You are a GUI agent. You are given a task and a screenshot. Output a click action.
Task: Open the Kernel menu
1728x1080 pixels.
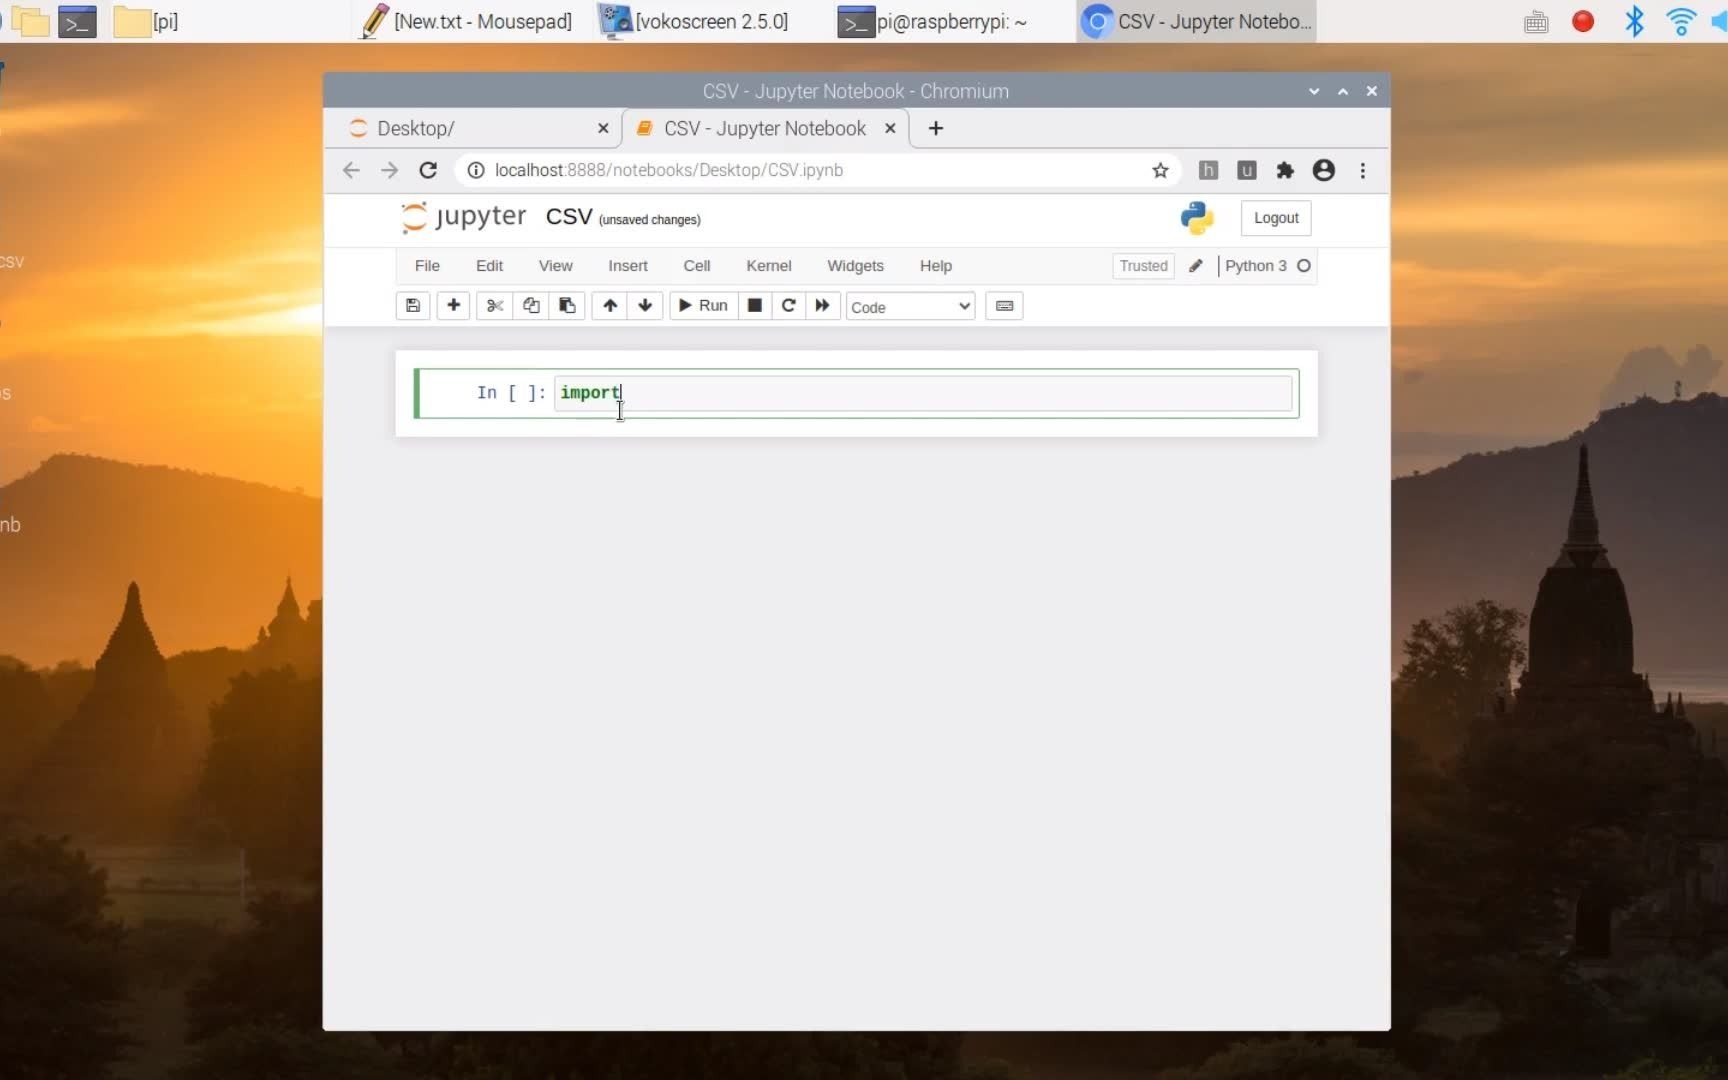tap(768, 265)
